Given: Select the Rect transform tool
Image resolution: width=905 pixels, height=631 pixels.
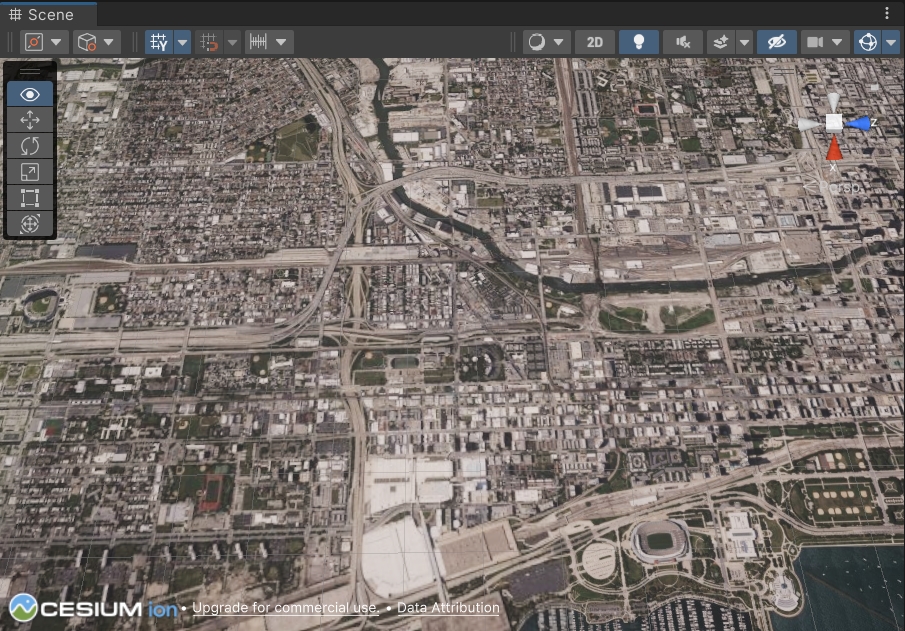Looking at the screenshot, I should (x=30, y=198).
